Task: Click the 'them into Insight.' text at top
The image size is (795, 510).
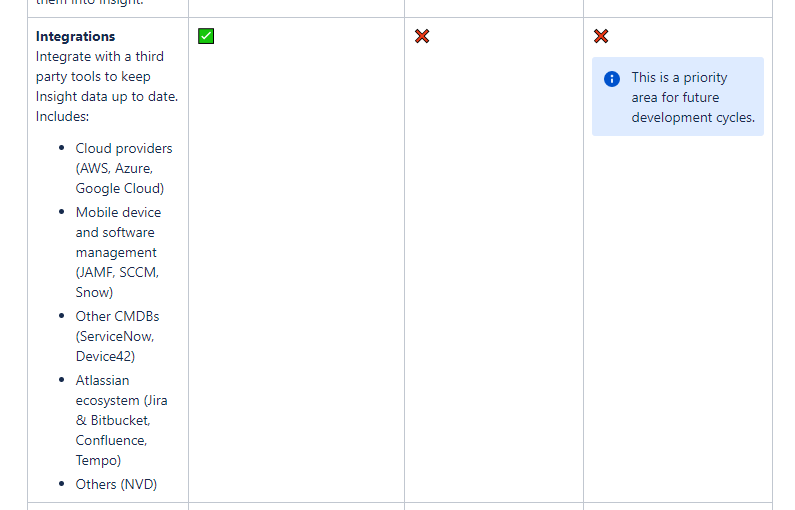Action: click(90, 3)
